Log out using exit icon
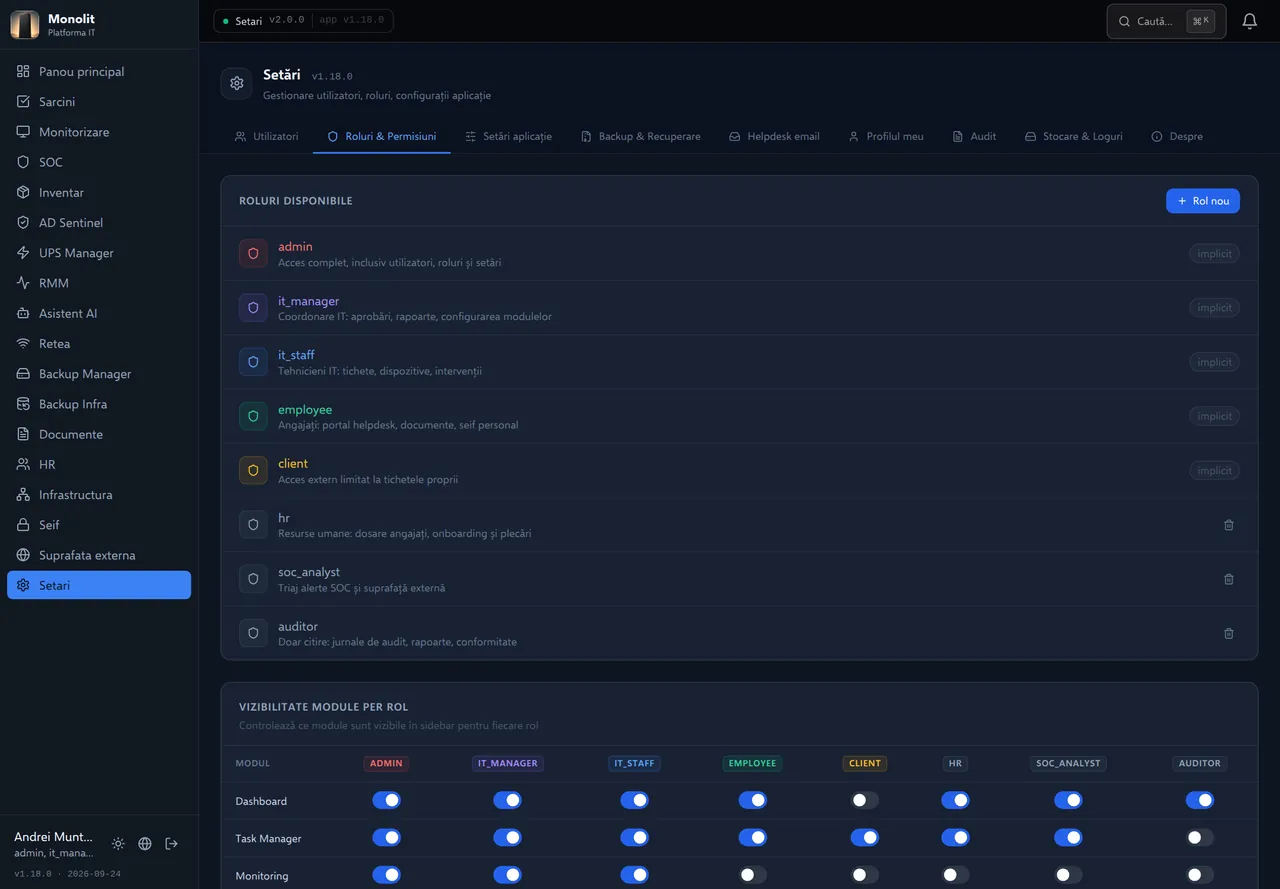 [171, 844]
